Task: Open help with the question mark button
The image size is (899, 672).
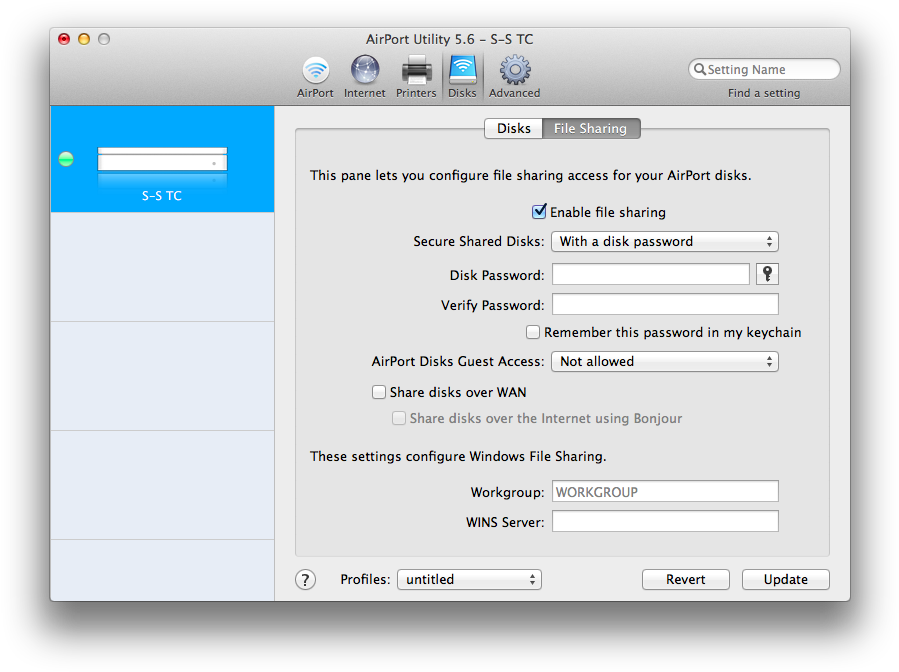Action: pyautogui.click(x=306, y=580)
